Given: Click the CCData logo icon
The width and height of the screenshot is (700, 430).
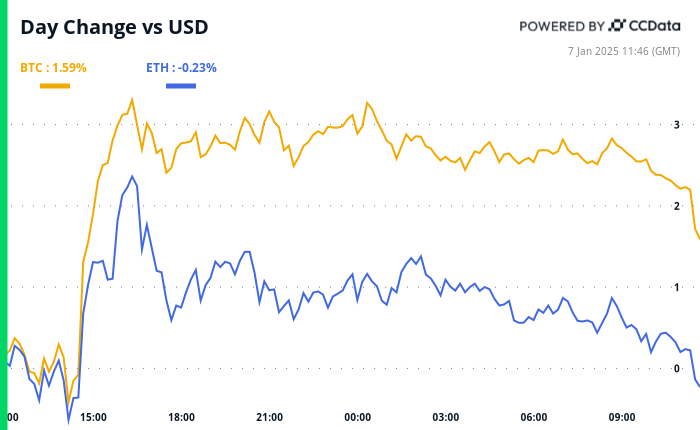Looking at the screenshot, I should click(619, 26).
